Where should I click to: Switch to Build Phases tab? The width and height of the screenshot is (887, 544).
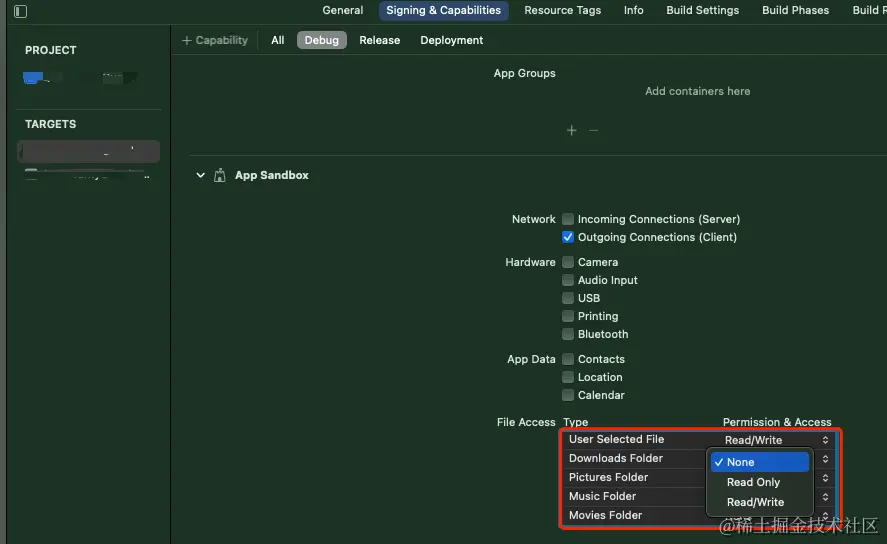[x=795, y=10]
